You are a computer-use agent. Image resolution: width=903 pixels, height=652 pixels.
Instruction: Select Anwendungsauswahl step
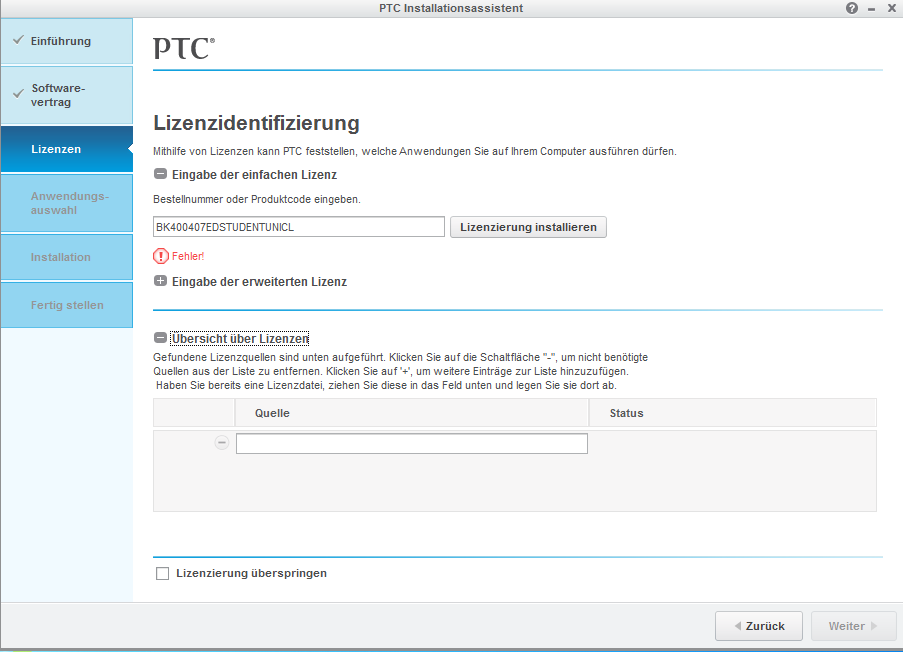[x=67, y=203]
